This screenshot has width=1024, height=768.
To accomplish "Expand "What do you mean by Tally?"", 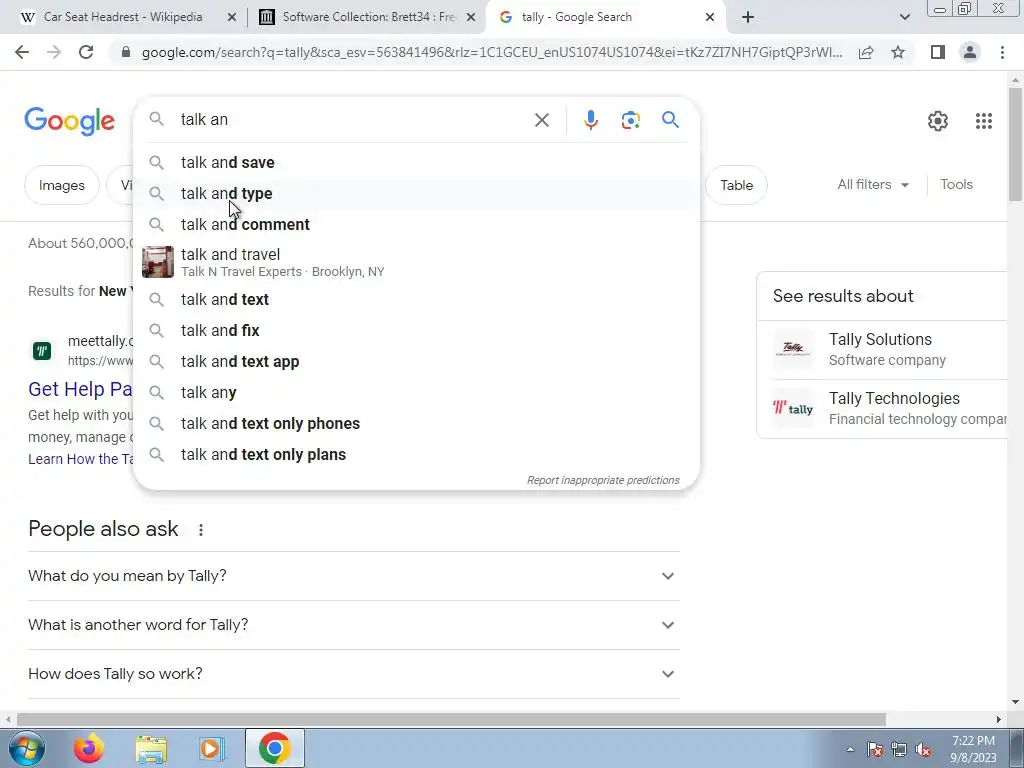I will [354, 576].
